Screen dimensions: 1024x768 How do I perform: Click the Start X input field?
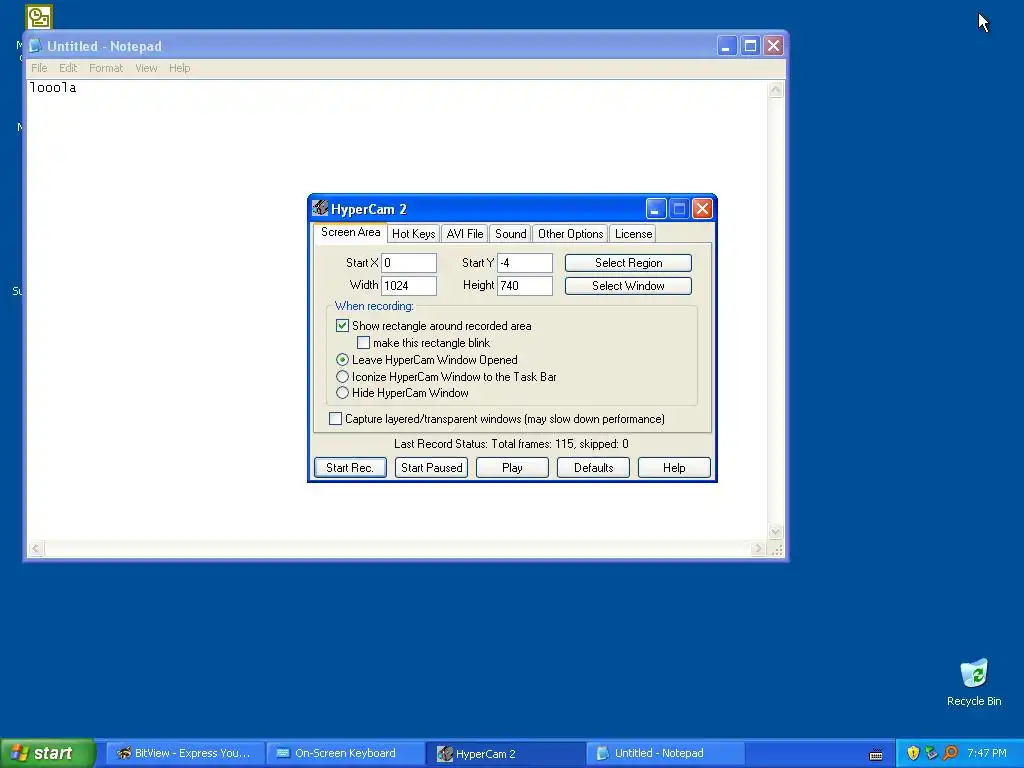(x=409, y=263)
